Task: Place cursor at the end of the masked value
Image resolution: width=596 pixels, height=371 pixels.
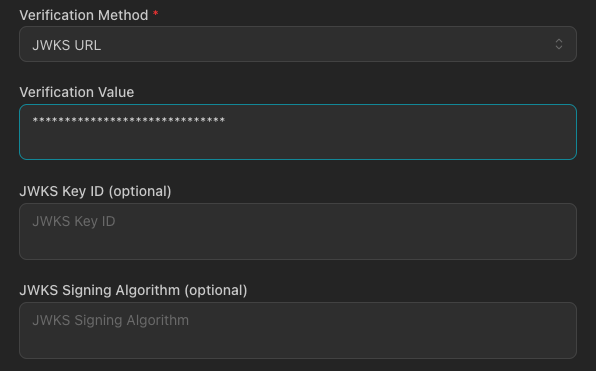Action: click(x=226, y=121)
